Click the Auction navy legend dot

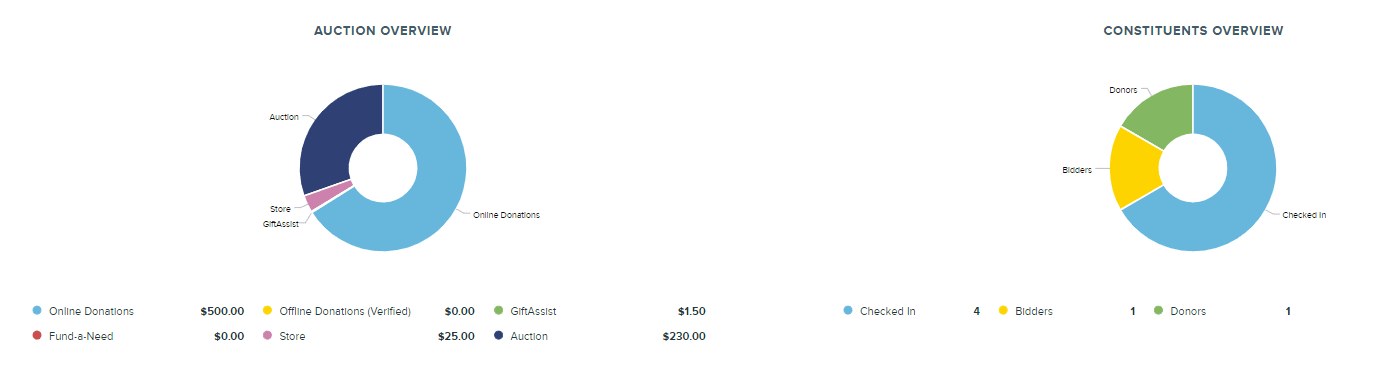pos(499,336)
